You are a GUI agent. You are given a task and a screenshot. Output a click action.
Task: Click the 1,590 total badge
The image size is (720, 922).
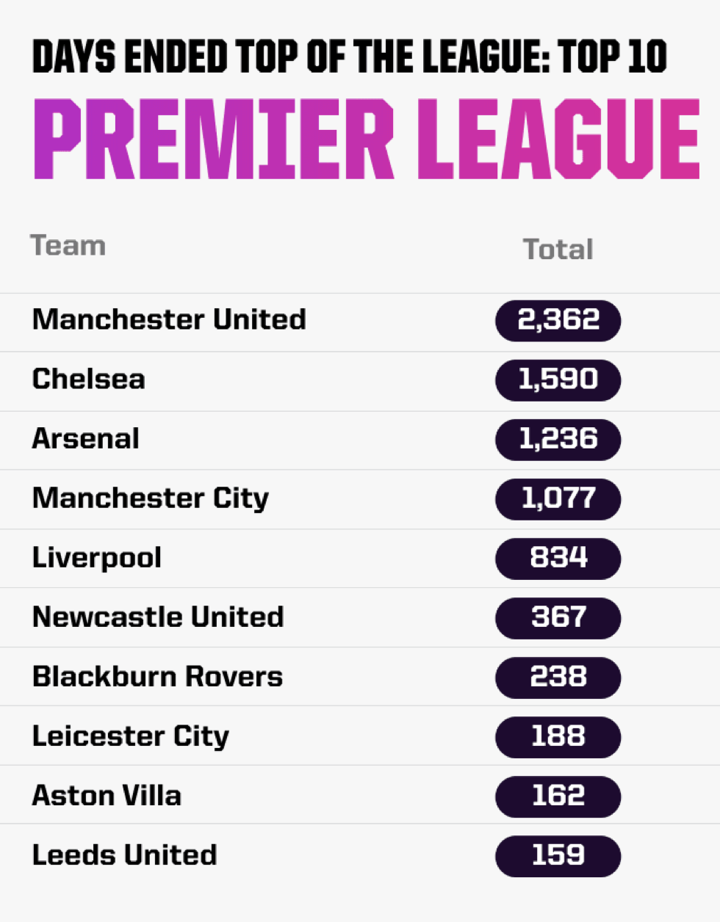(x=558, y=380)
